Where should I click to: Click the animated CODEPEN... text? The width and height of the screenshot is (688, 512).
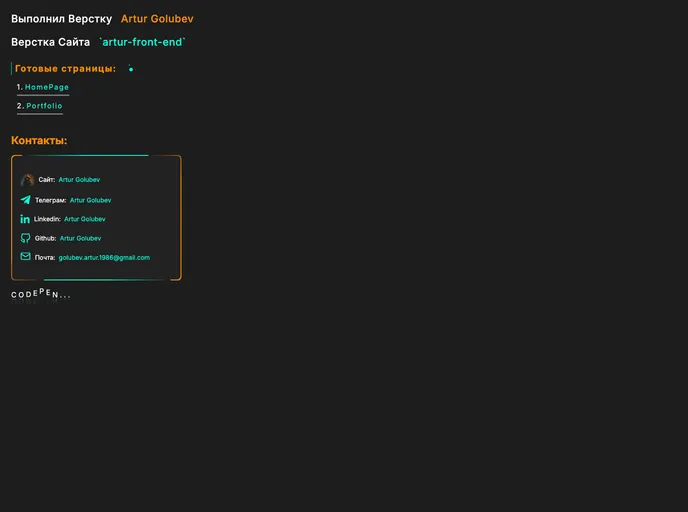coord(40,294)
